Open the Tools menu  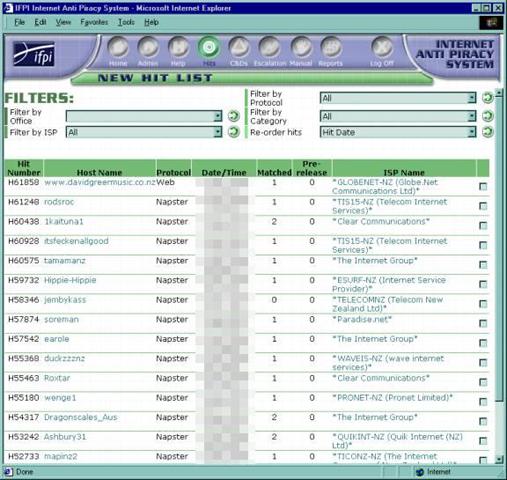(126, 22)
